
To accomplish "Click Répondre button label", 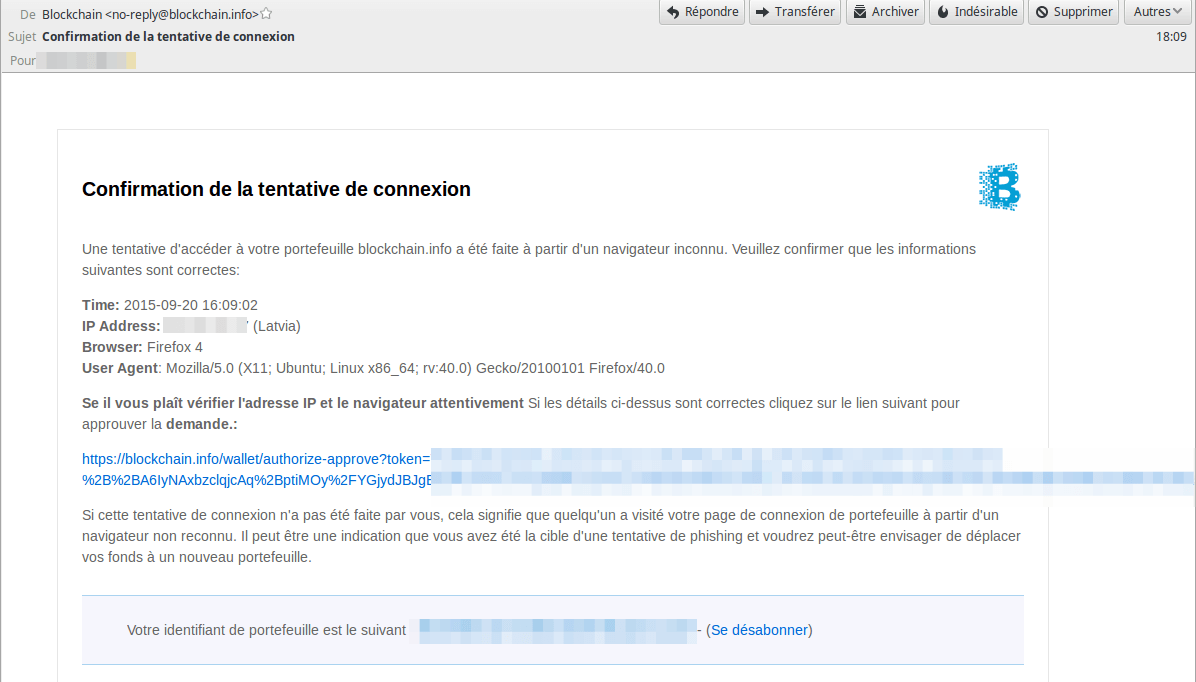I will (712, 11).
